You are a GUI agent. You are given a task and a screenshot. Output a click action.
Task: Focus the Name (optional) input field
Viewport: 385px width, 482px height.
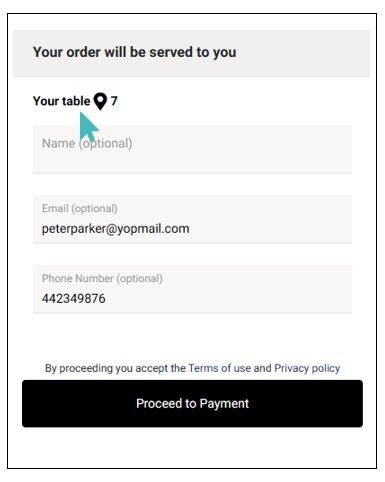pos(192,149)
